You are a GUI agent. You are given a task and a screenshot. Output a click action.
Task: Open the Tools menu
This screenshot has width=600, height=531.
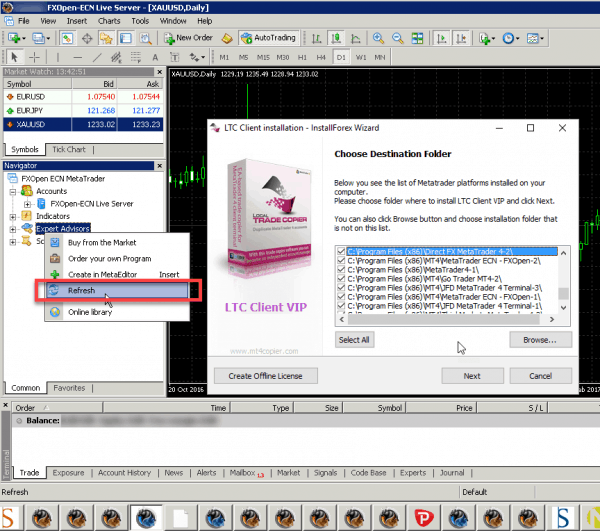(x=140, y=21)
